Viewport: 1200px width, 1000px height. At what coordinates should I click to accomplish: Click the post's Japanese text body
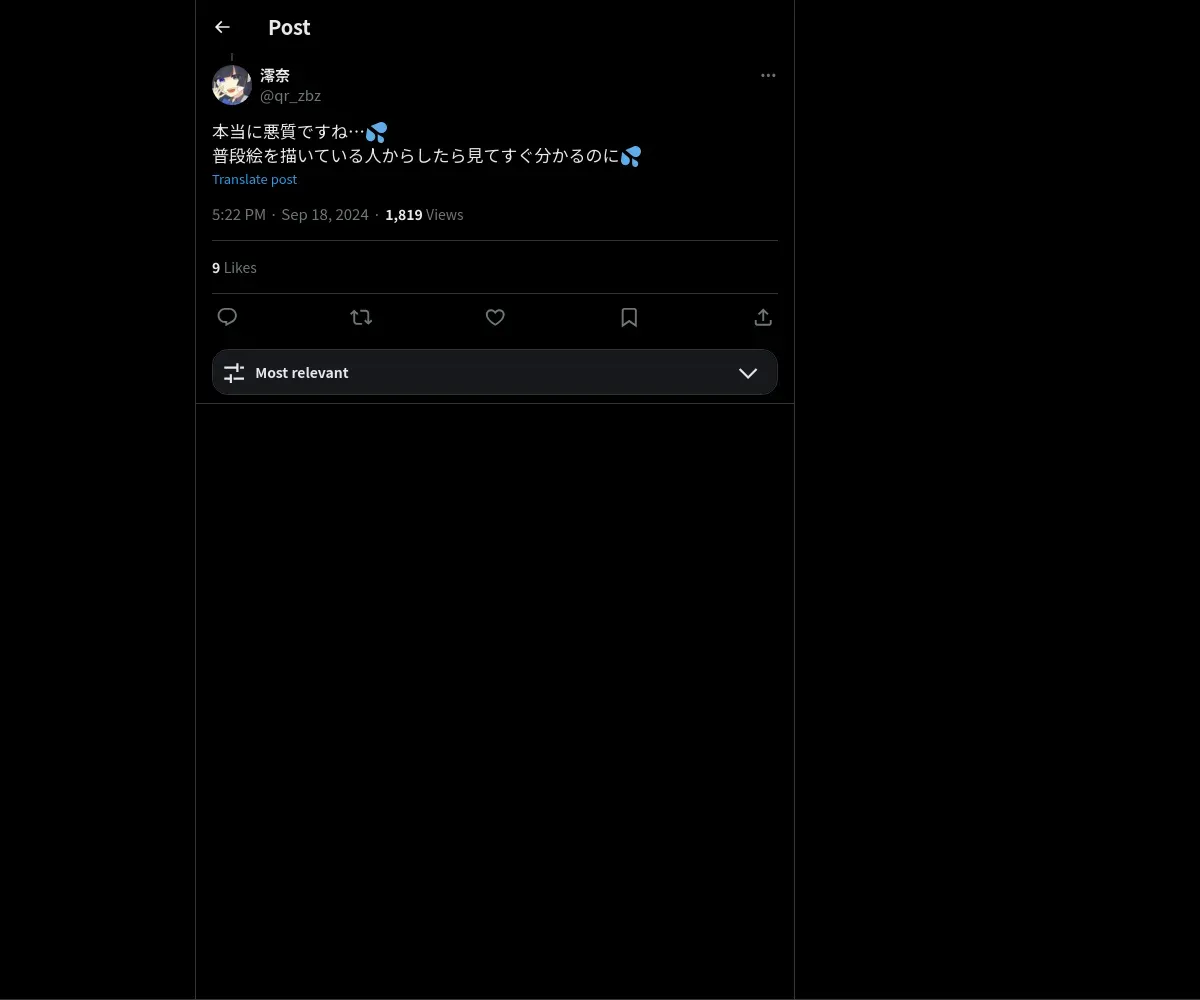pyautogui.click(x=427, y=143)
